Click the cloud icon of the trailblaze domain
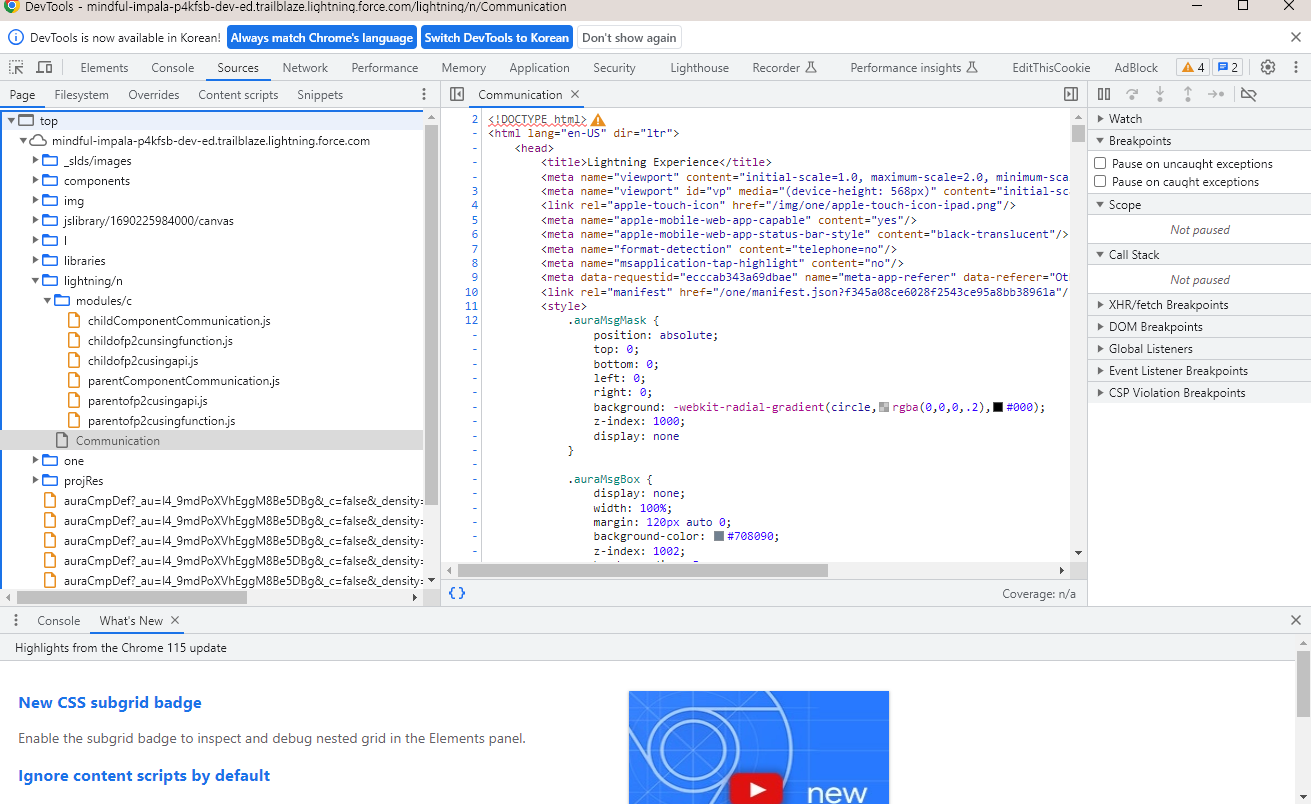 38,141
